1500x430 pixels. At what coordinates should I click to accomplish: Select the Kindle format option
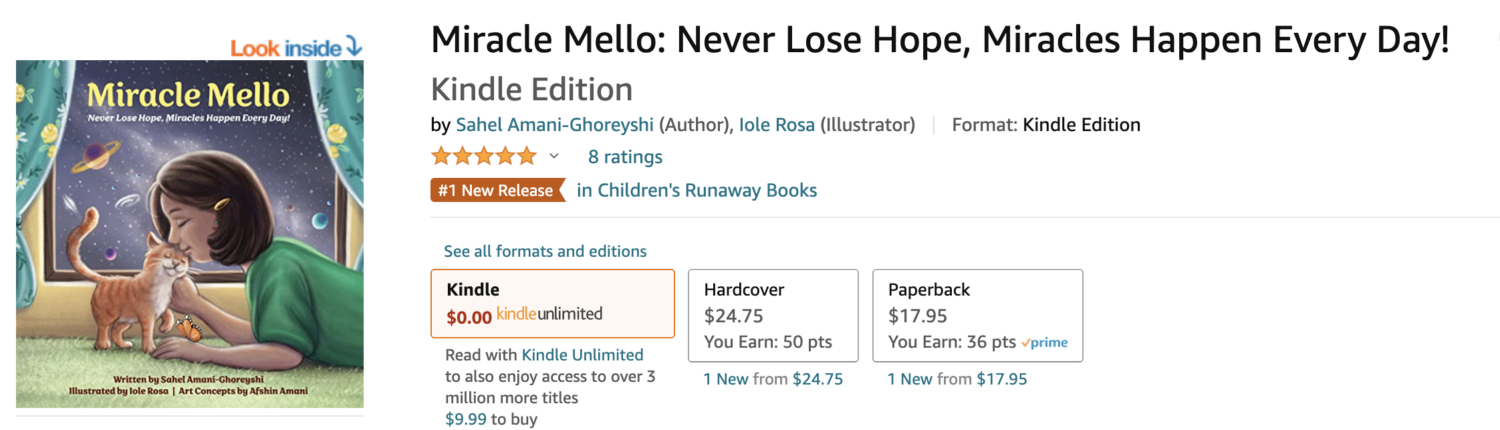pos(553,303)
